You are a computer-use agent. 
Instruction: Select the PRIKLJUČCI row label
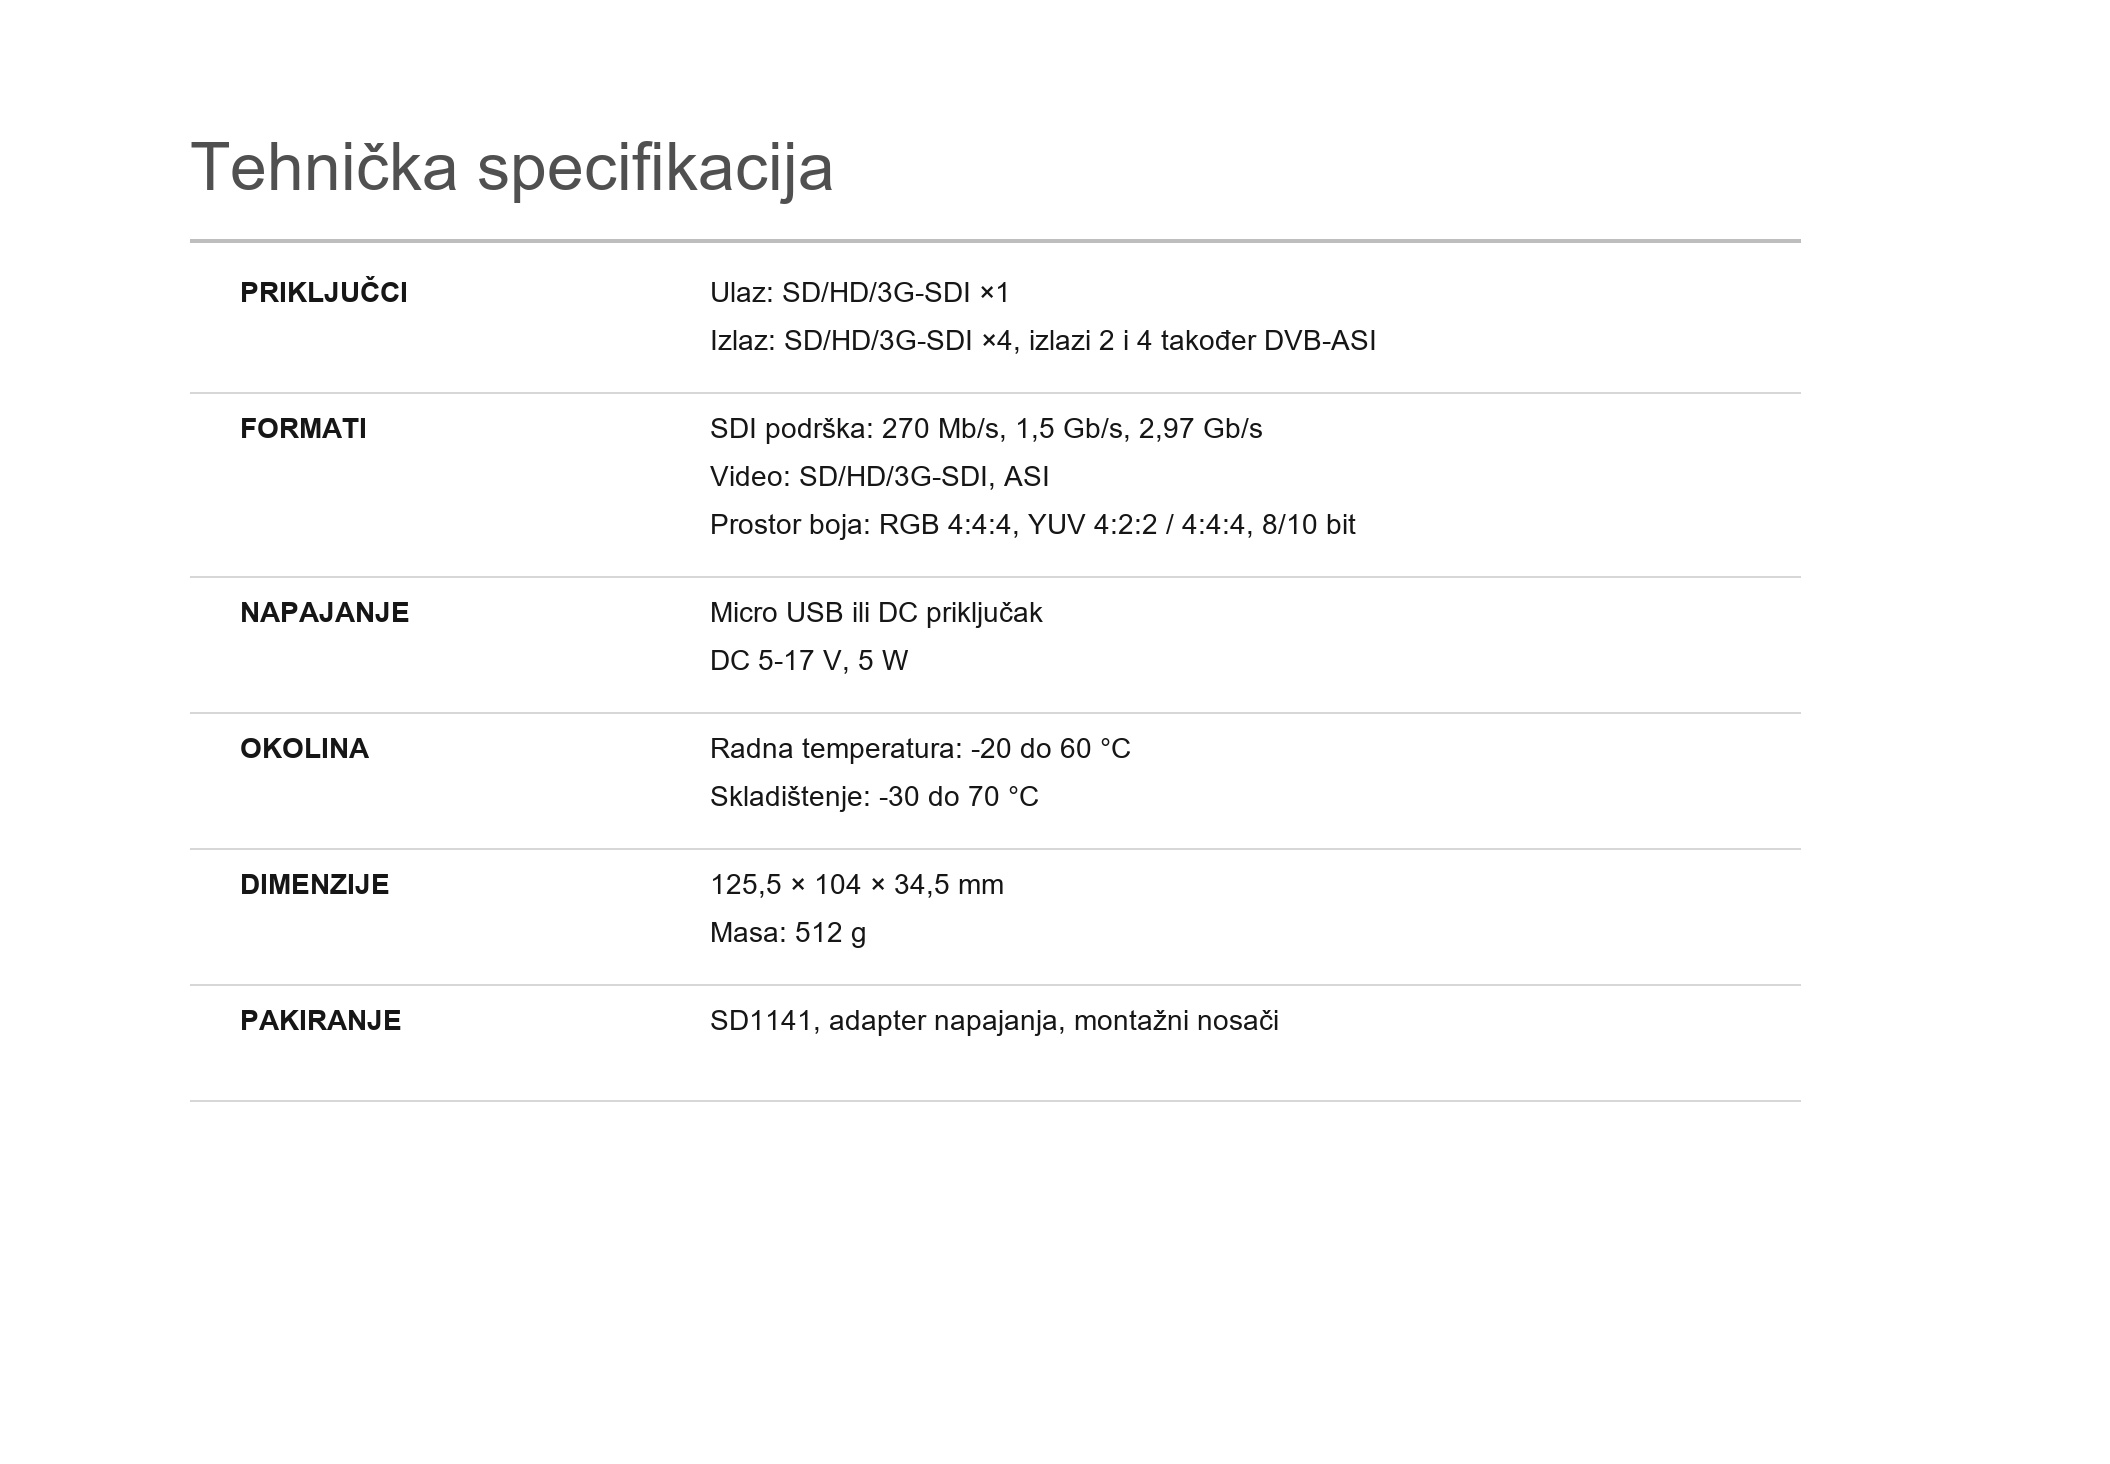(x=323, y=292)
